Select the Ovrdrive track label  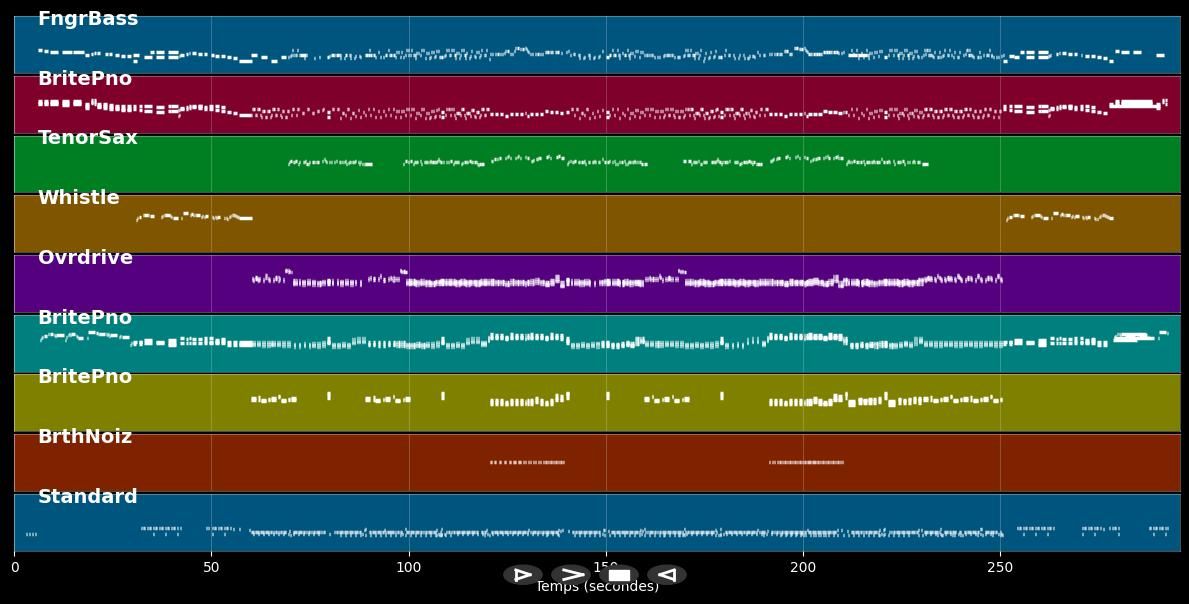click(85, 258)
